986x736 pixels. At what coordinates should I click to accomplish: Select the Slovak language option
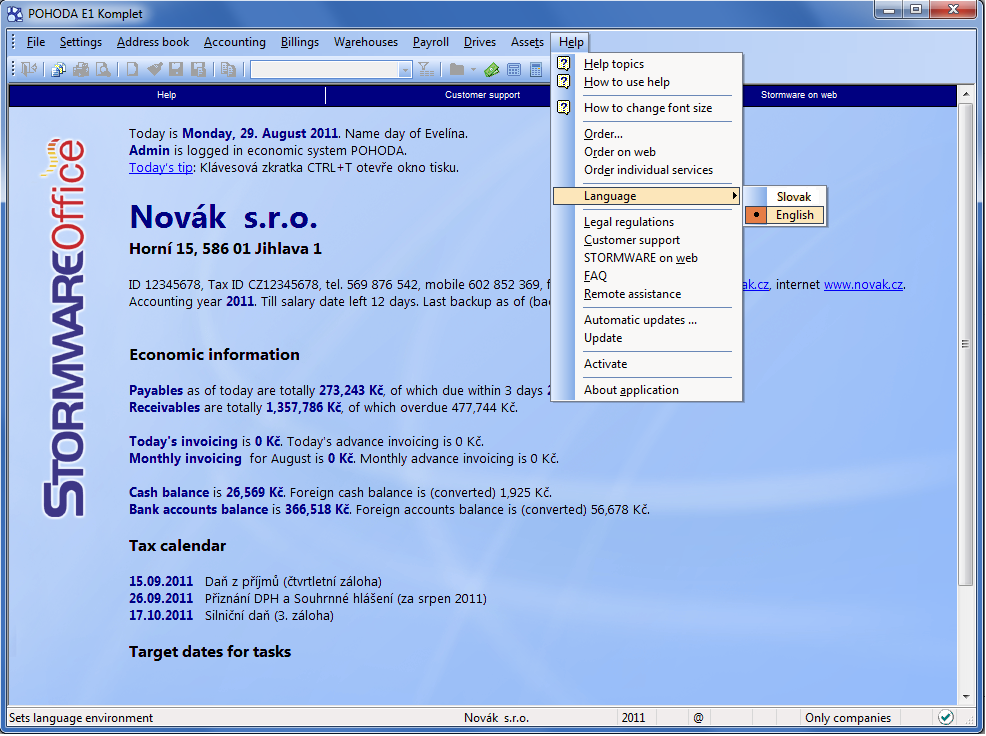click(x=785, y=197)
